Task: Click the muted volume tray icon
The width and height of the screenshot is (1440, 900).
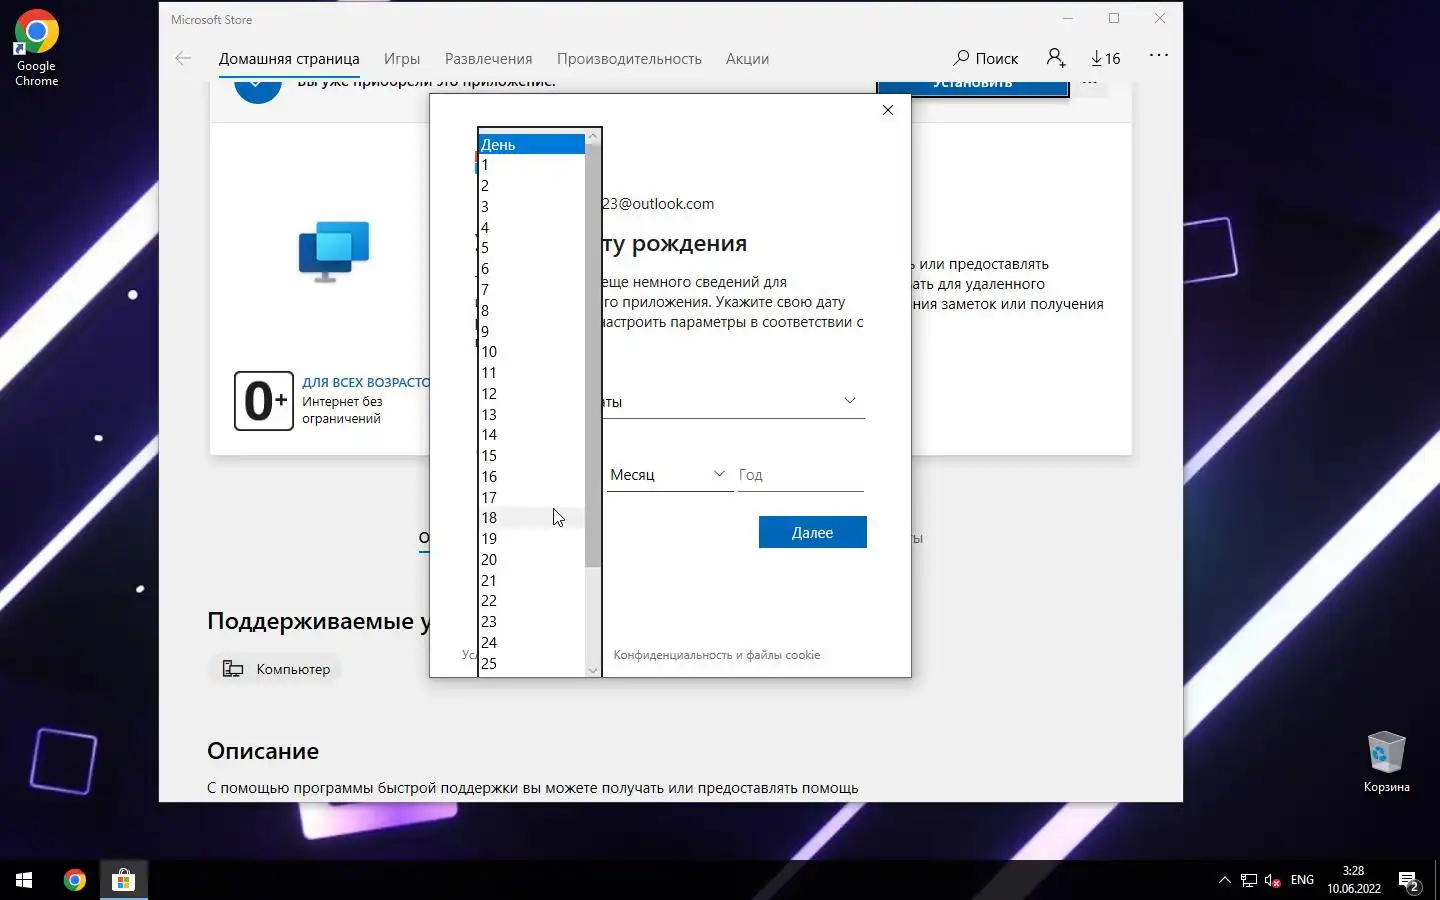Action: click(1273, 880)
